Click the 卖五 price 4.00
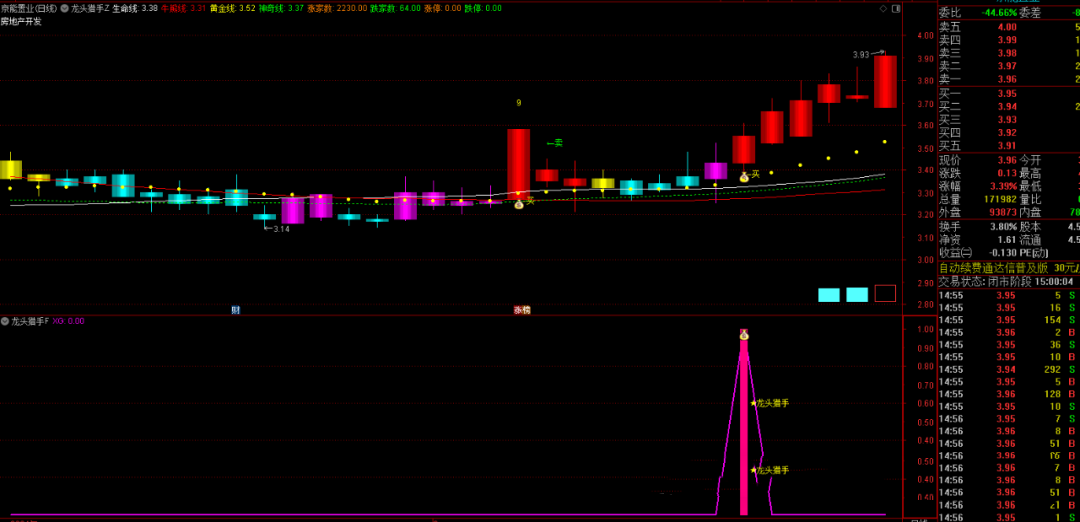Screen dimensions: 1080x522 coord(1007,27)
